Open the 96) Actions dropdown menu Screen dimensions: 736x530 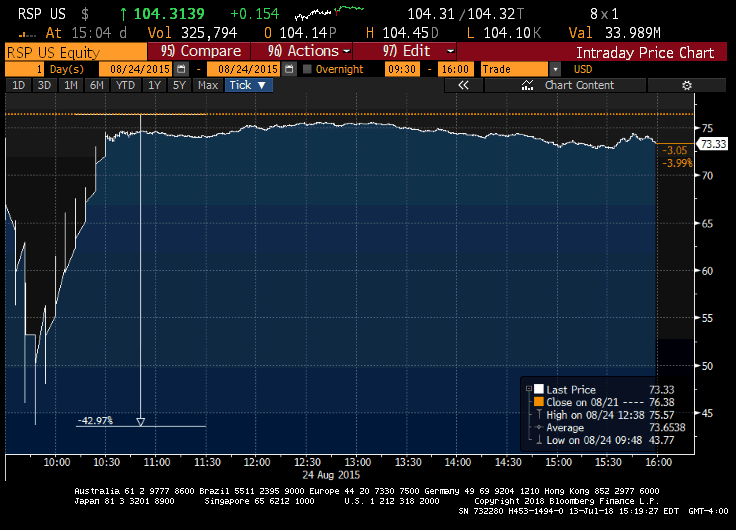[x=301, y=51]
